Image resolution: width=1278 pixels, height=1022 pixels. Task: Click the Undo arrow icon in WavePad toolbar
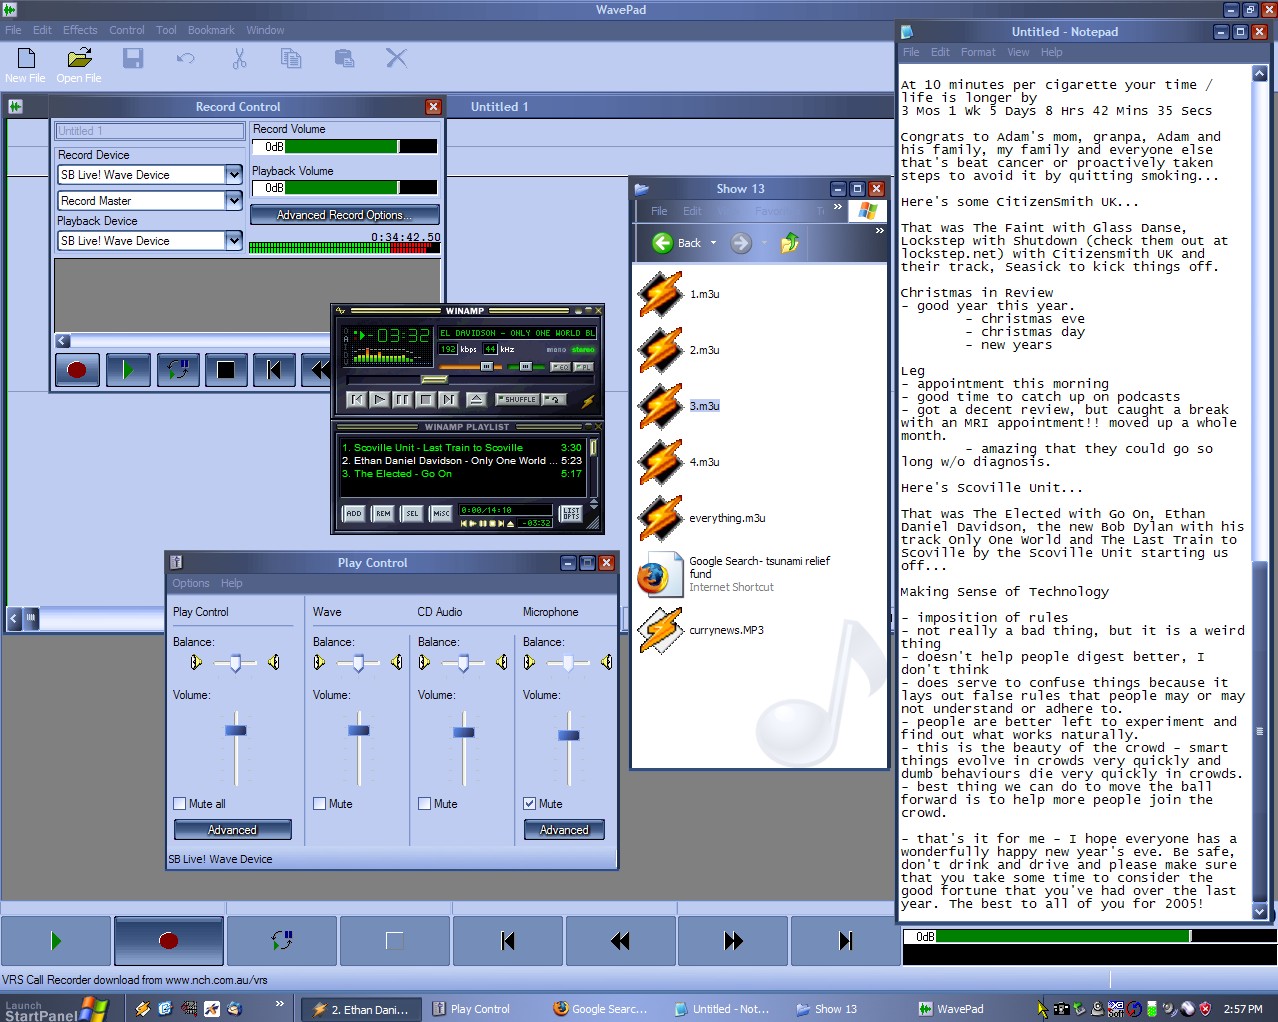pos(185,58)
